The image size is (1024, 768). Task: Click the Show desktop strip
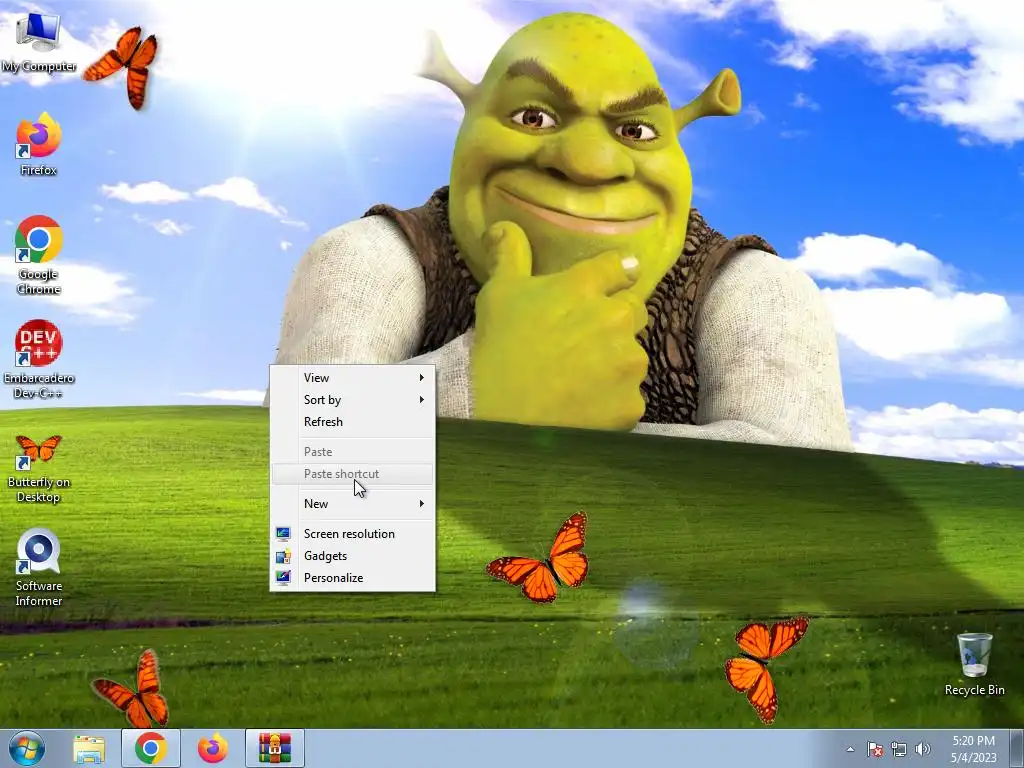pos(1018,748)
